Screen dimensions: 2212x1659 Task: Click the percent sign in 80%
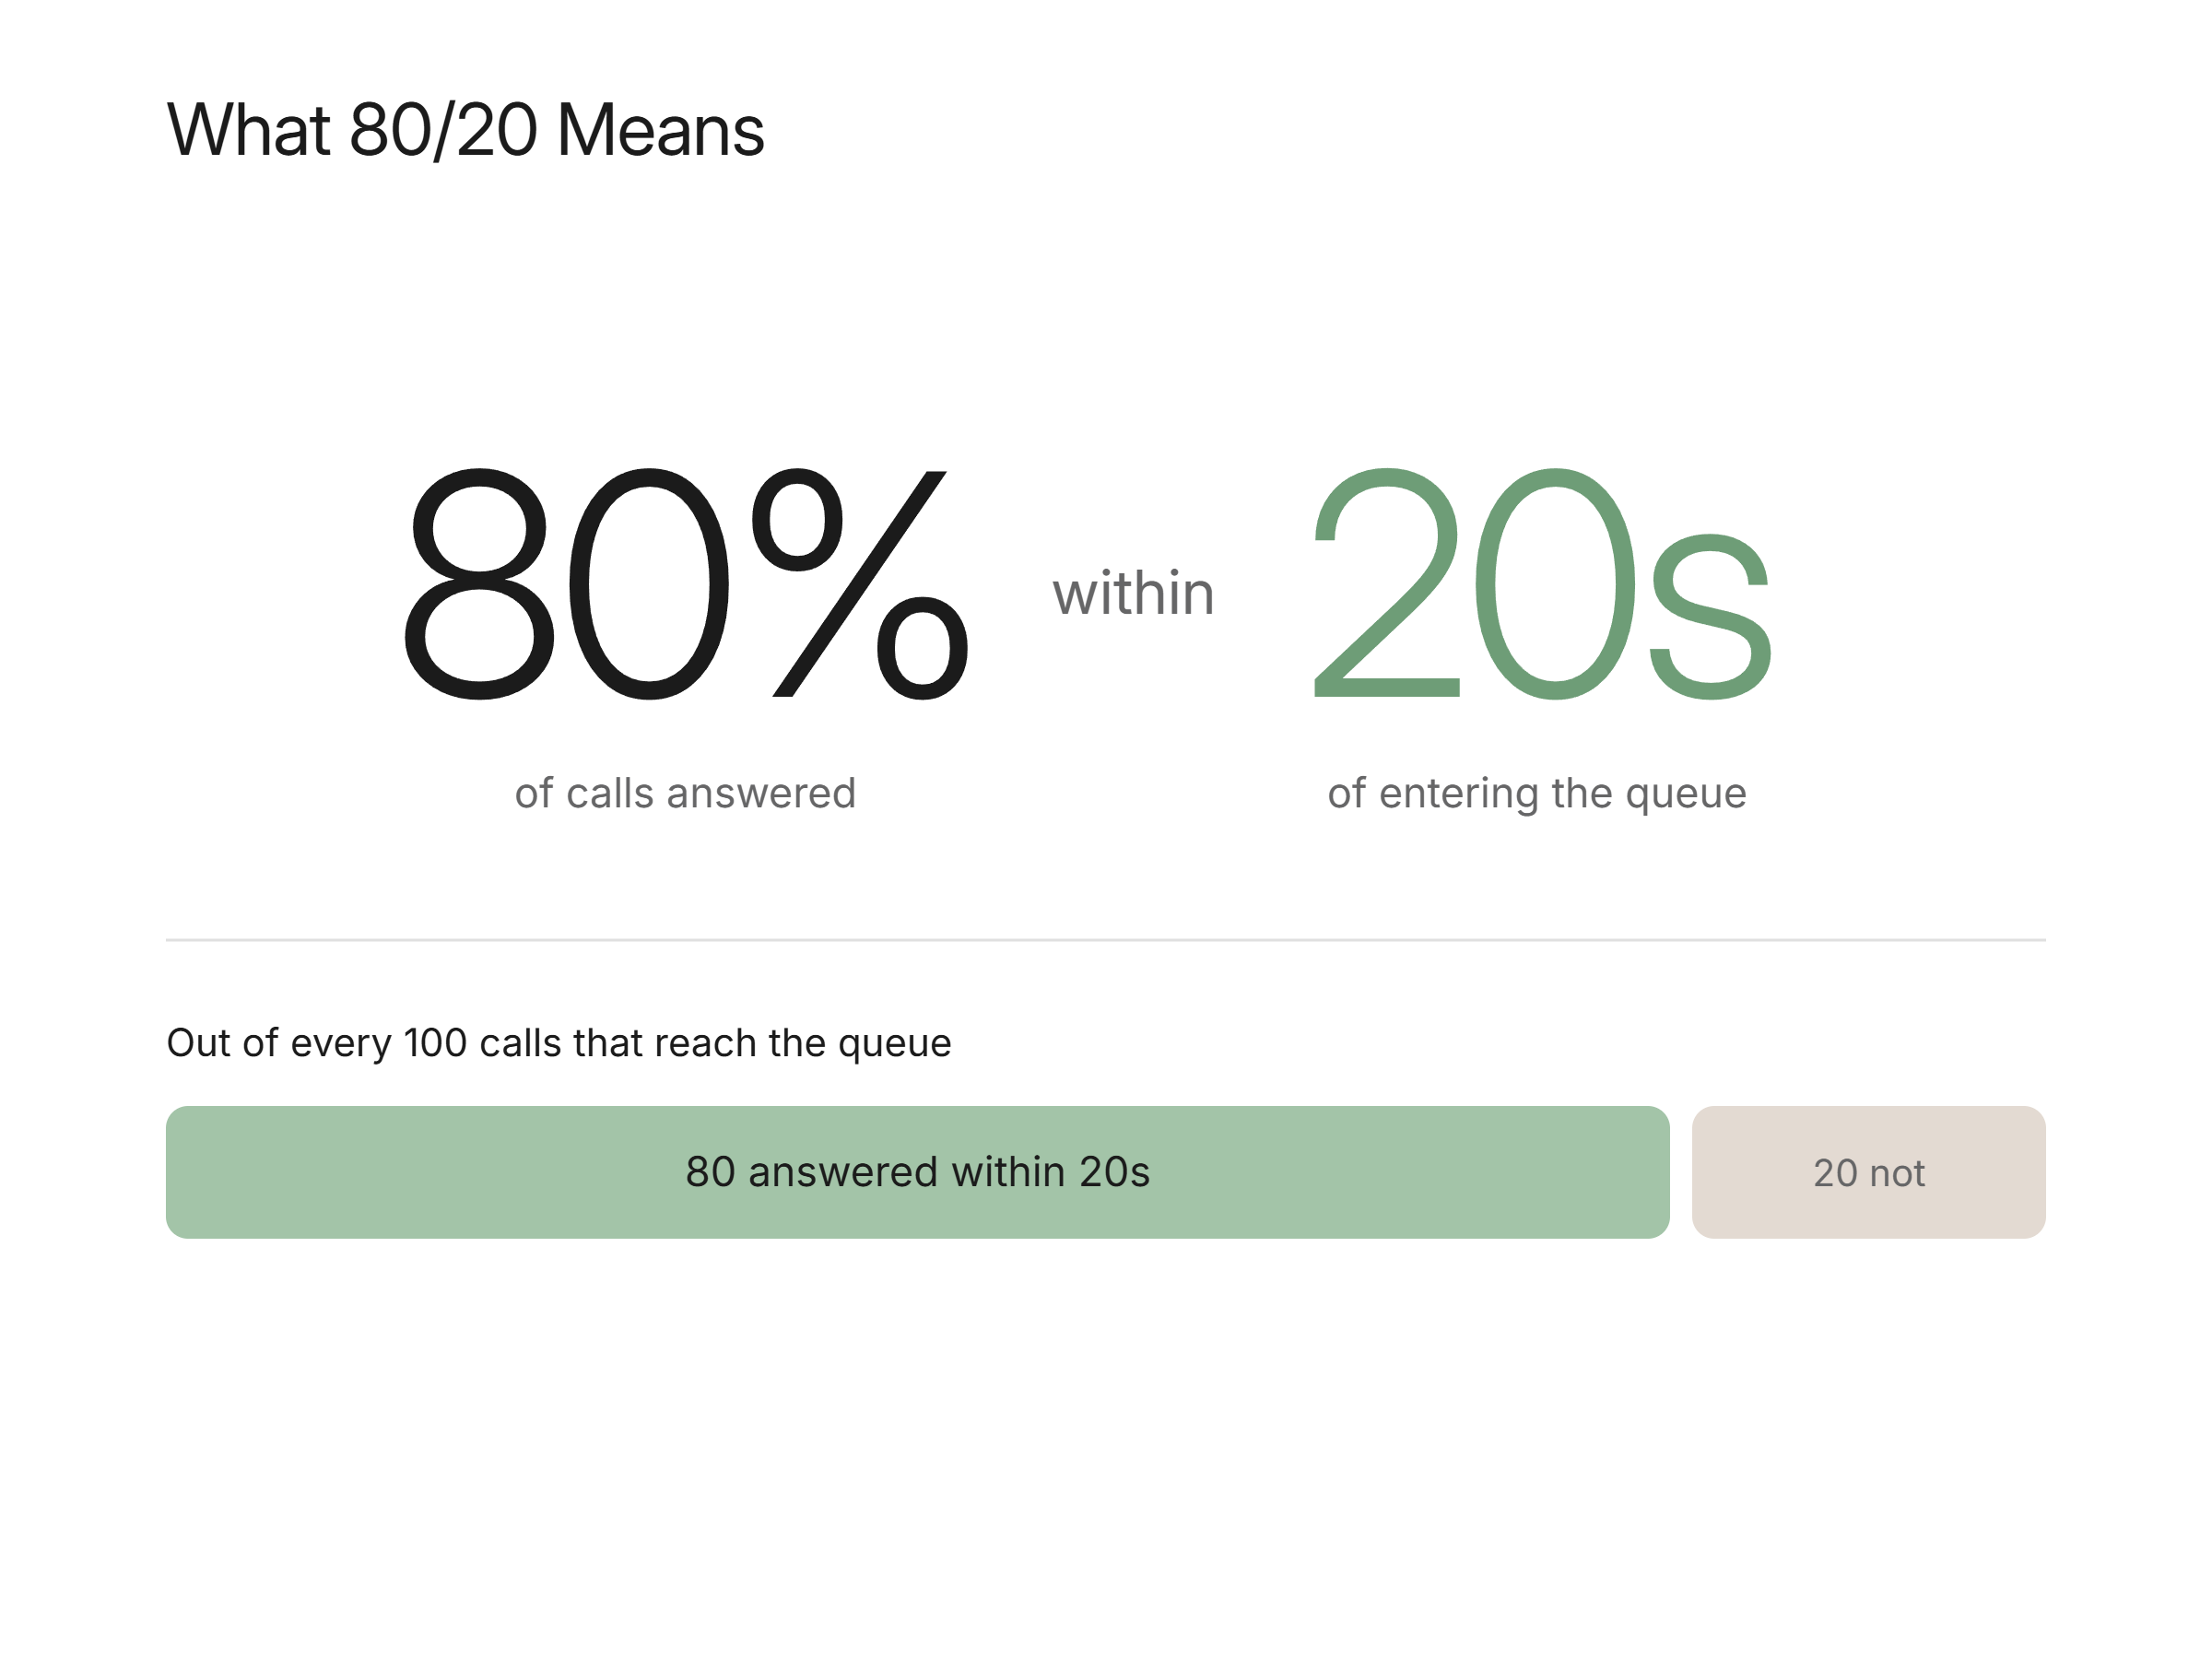coord(860,584)
